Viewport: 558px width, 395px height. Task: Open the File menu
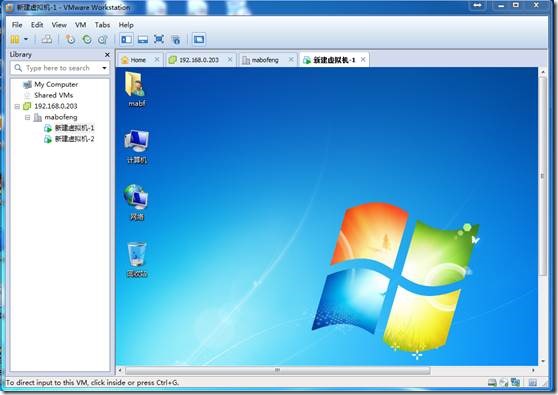pyautogui.click(x=17, y=25)
